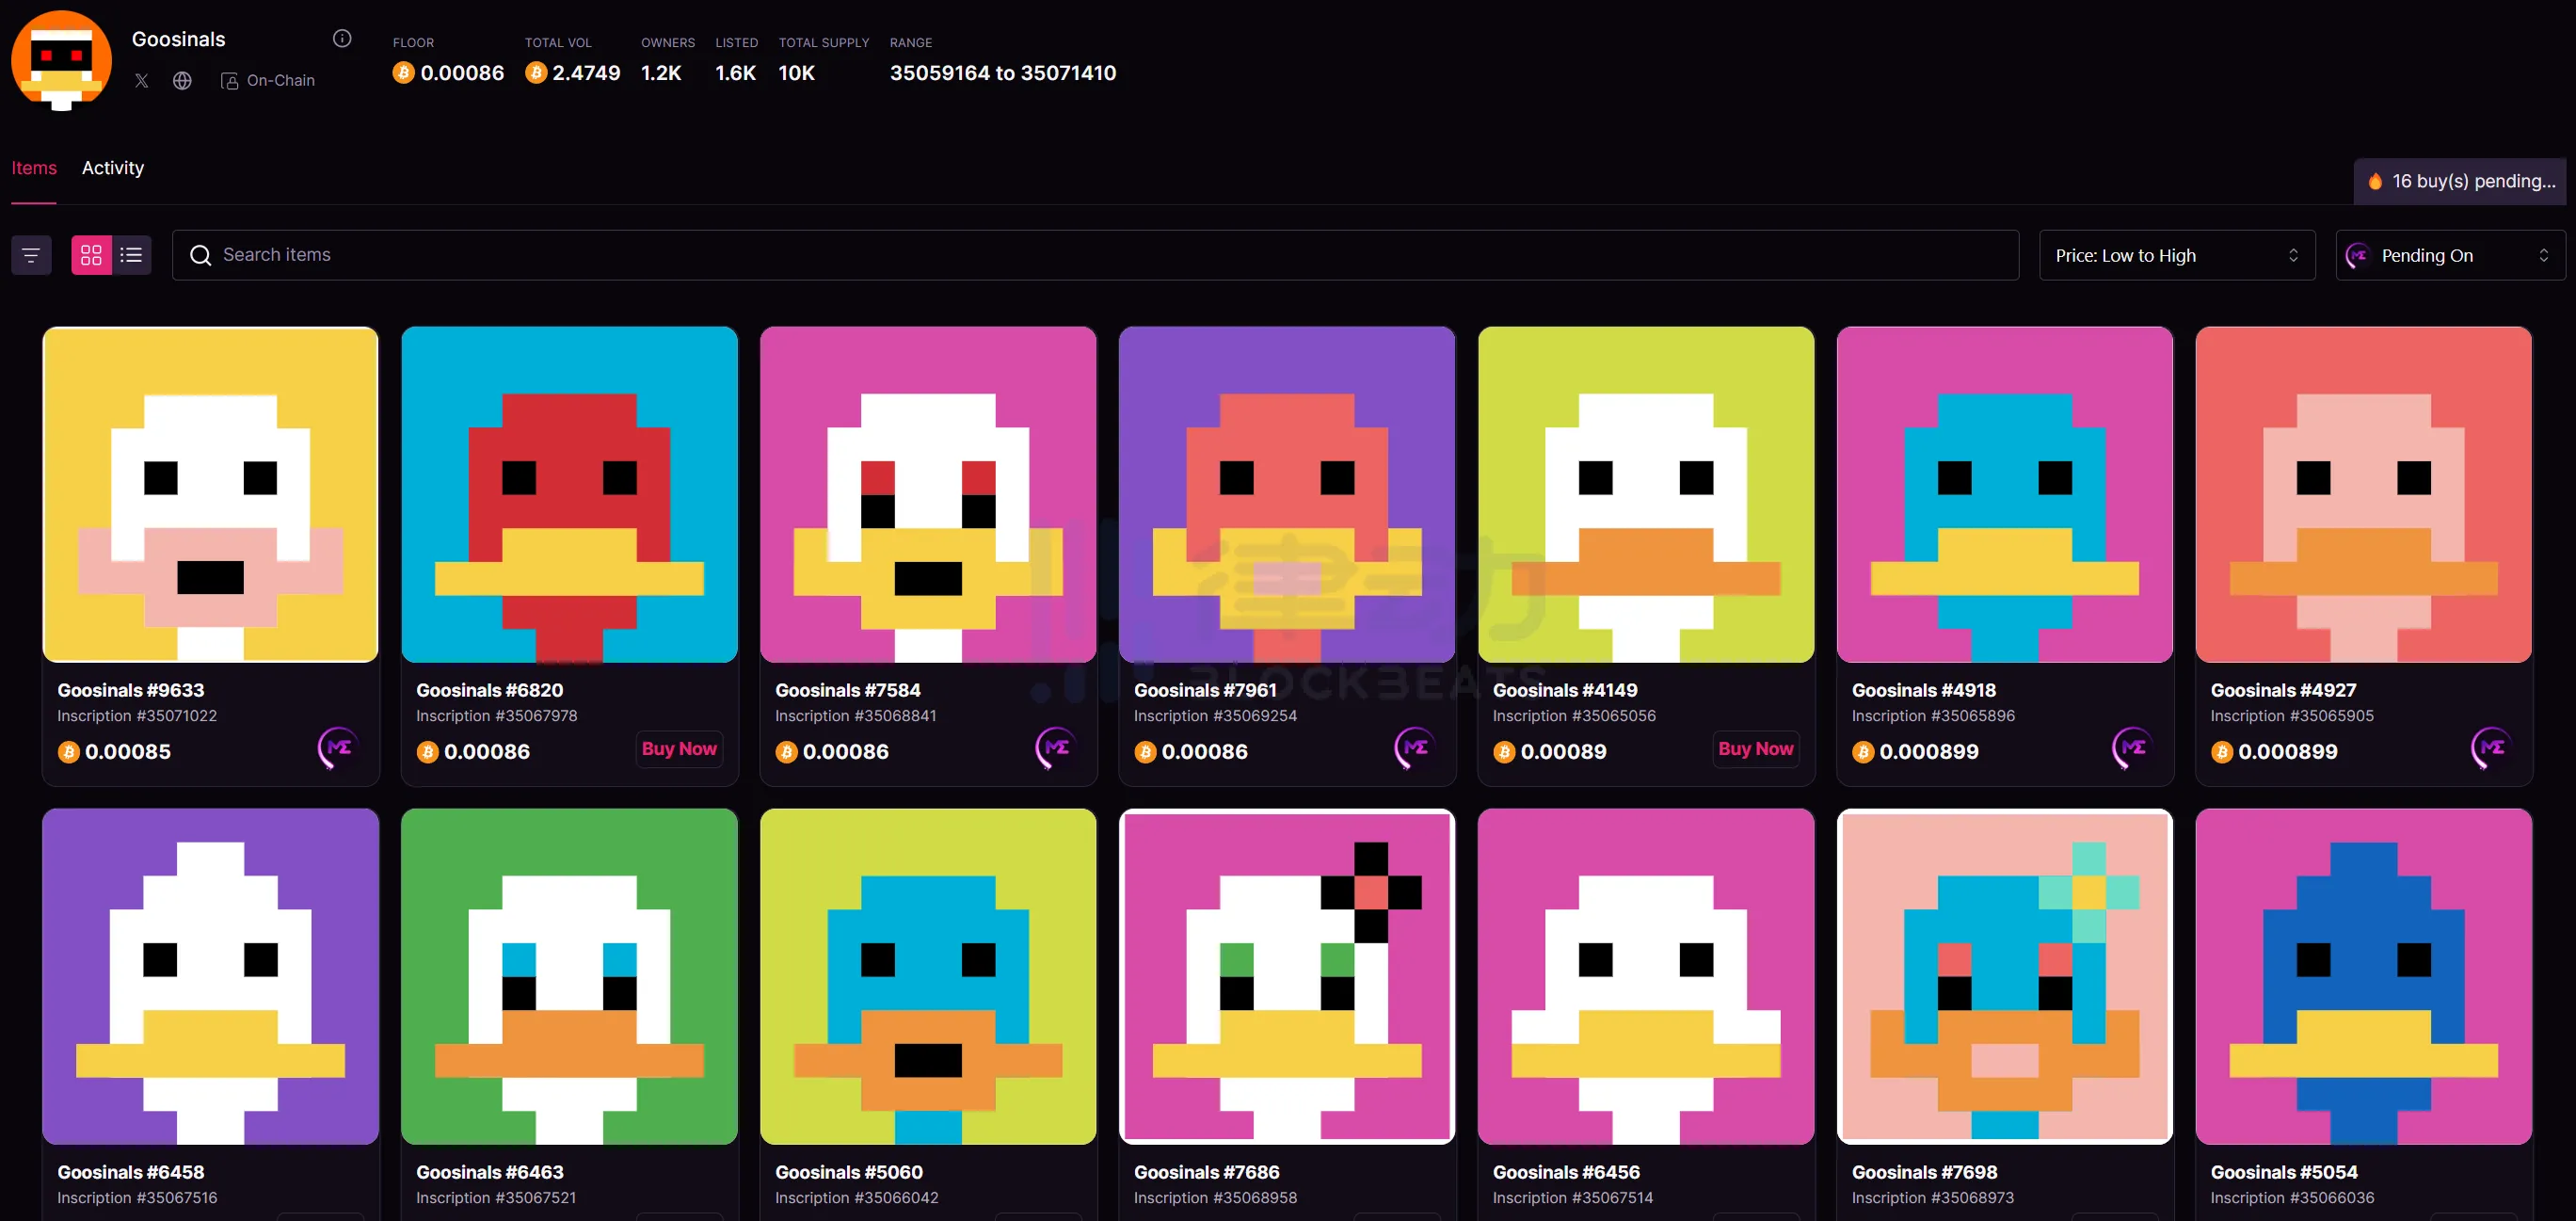This screenshot has height=1221, width=2576.
Task: Expand the Pending On dropdown arrows
Action: pyautogui.click(x=2543, y=256)
